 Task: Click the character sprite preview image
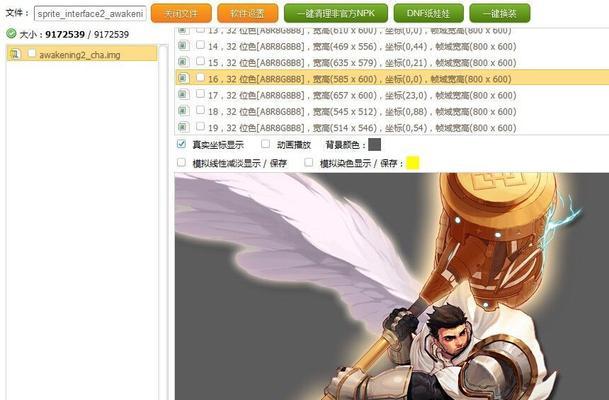point(392,286)
